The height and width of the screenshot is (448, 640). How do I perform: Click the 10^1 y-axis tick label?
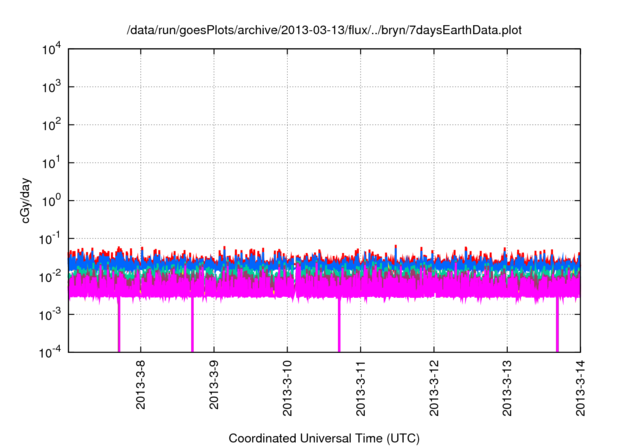point(52,163)
